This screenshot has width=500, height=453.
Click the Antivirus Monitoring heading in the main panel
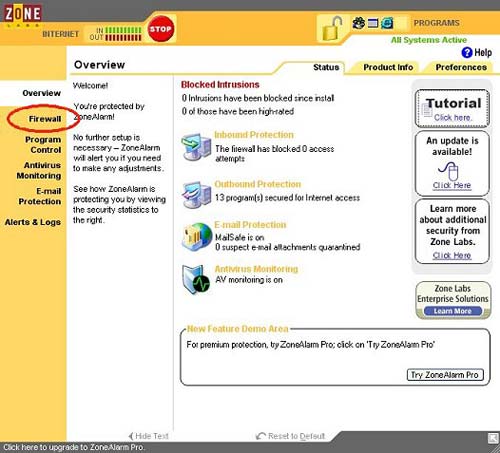[256, 269]
